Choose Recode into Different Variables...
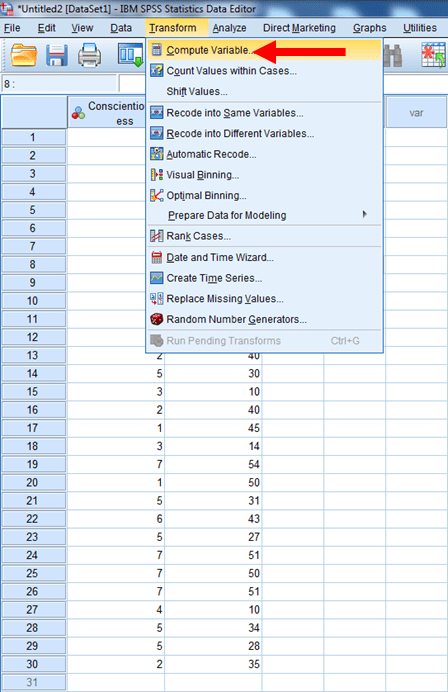The width and height of the screenshot is (448, 692). click(x=264, y=133)
